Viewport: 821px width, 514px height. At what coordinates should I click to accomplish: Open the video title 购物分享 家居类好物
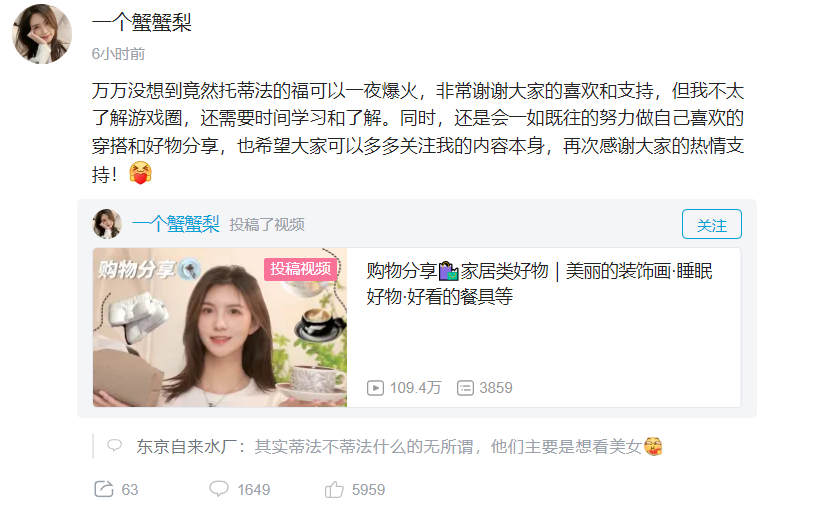click(539, 284)
